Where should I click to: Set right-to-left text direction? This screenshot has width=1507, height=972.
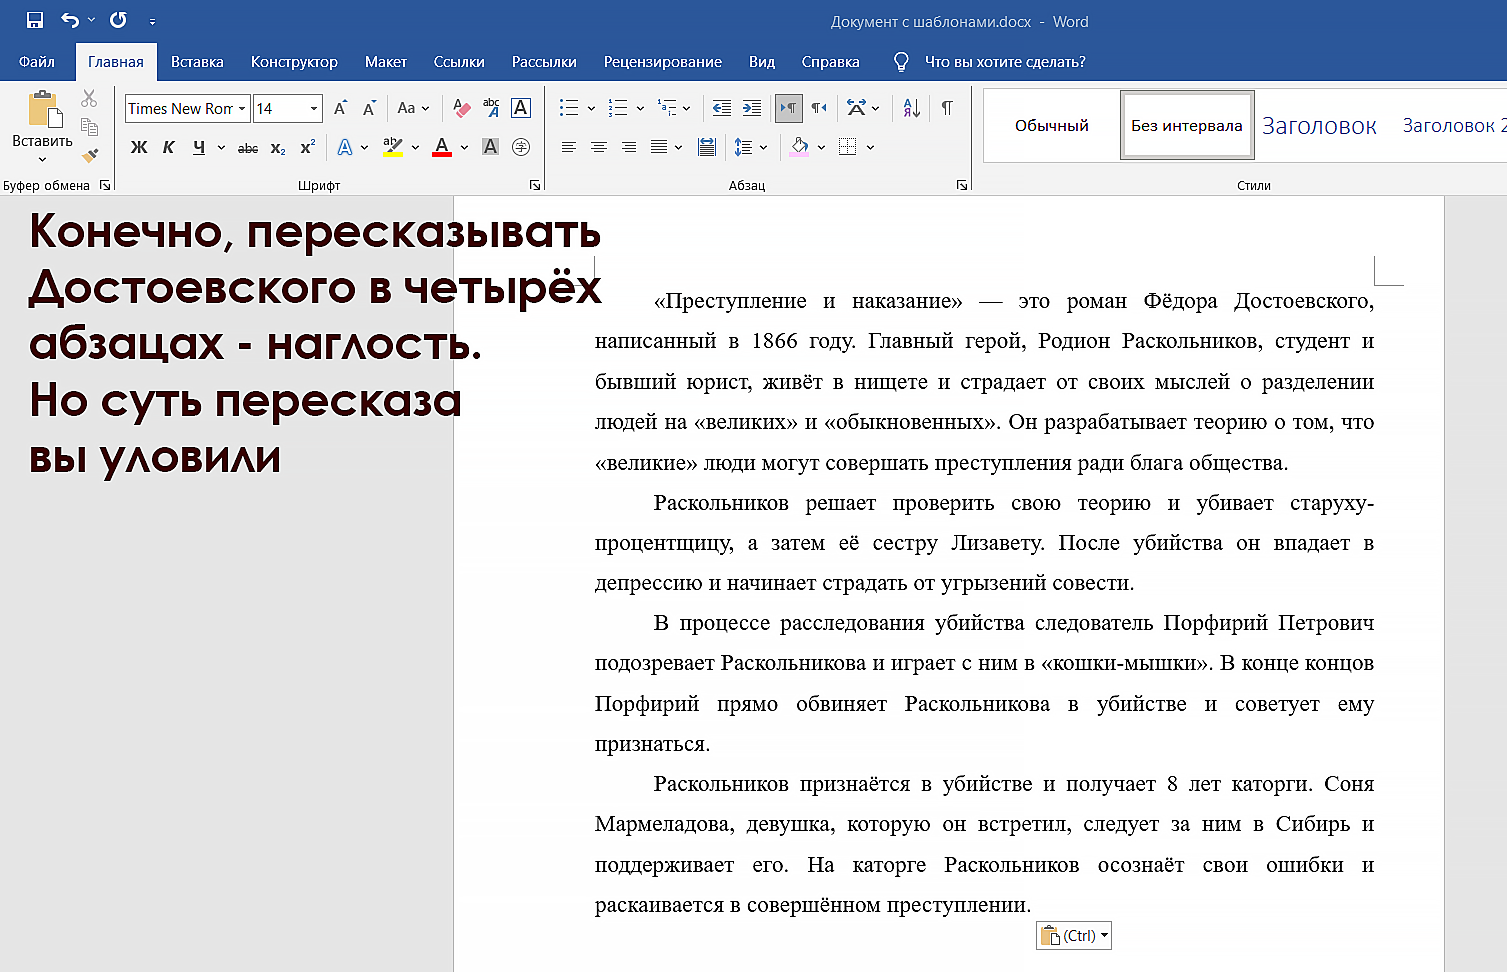tap(819, 108)
